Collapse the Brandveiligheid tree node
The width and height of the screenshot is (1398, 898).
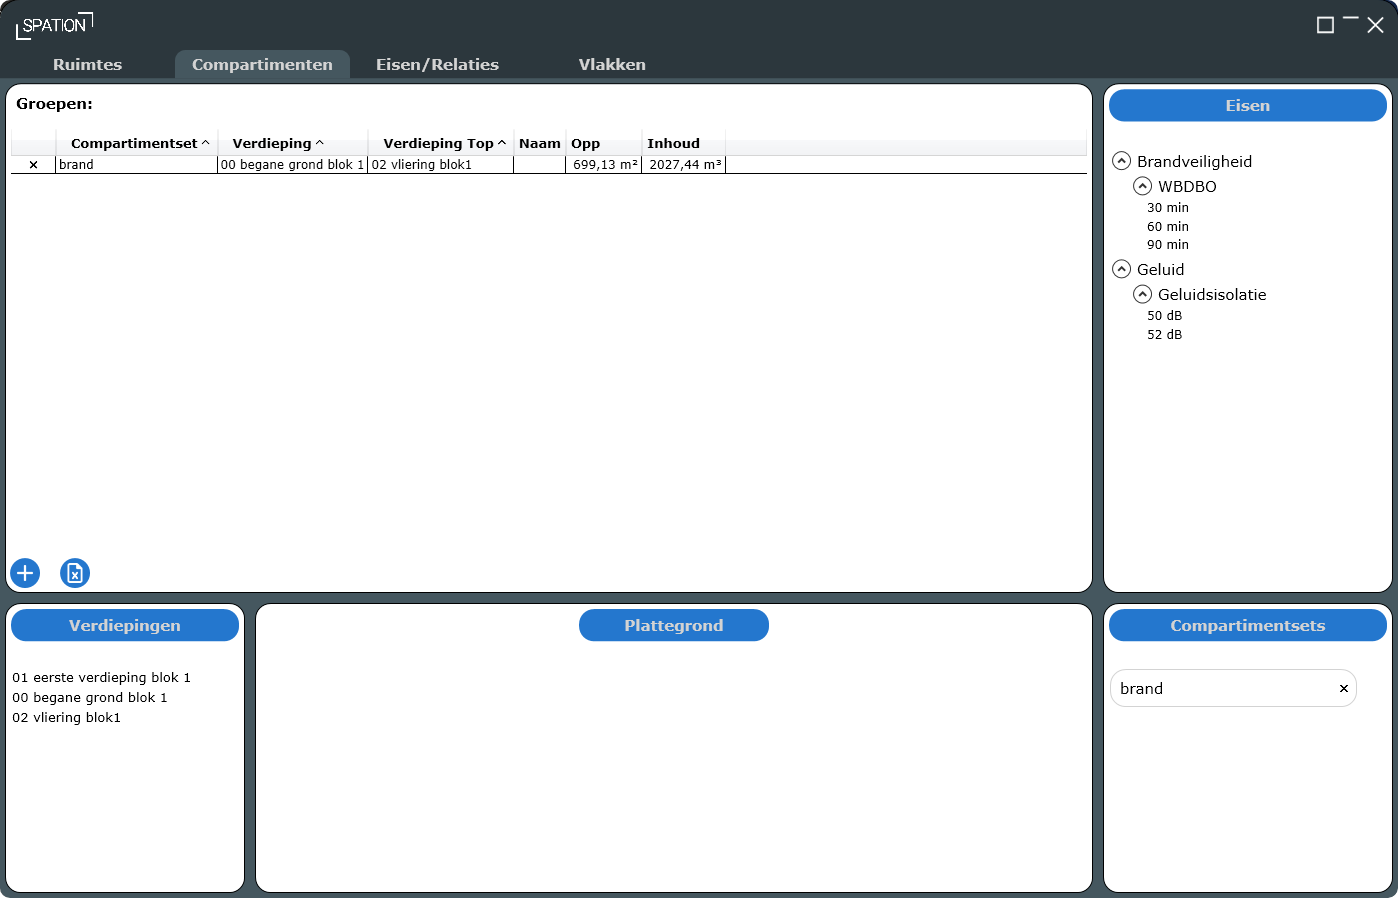[x=1122, y=161]
